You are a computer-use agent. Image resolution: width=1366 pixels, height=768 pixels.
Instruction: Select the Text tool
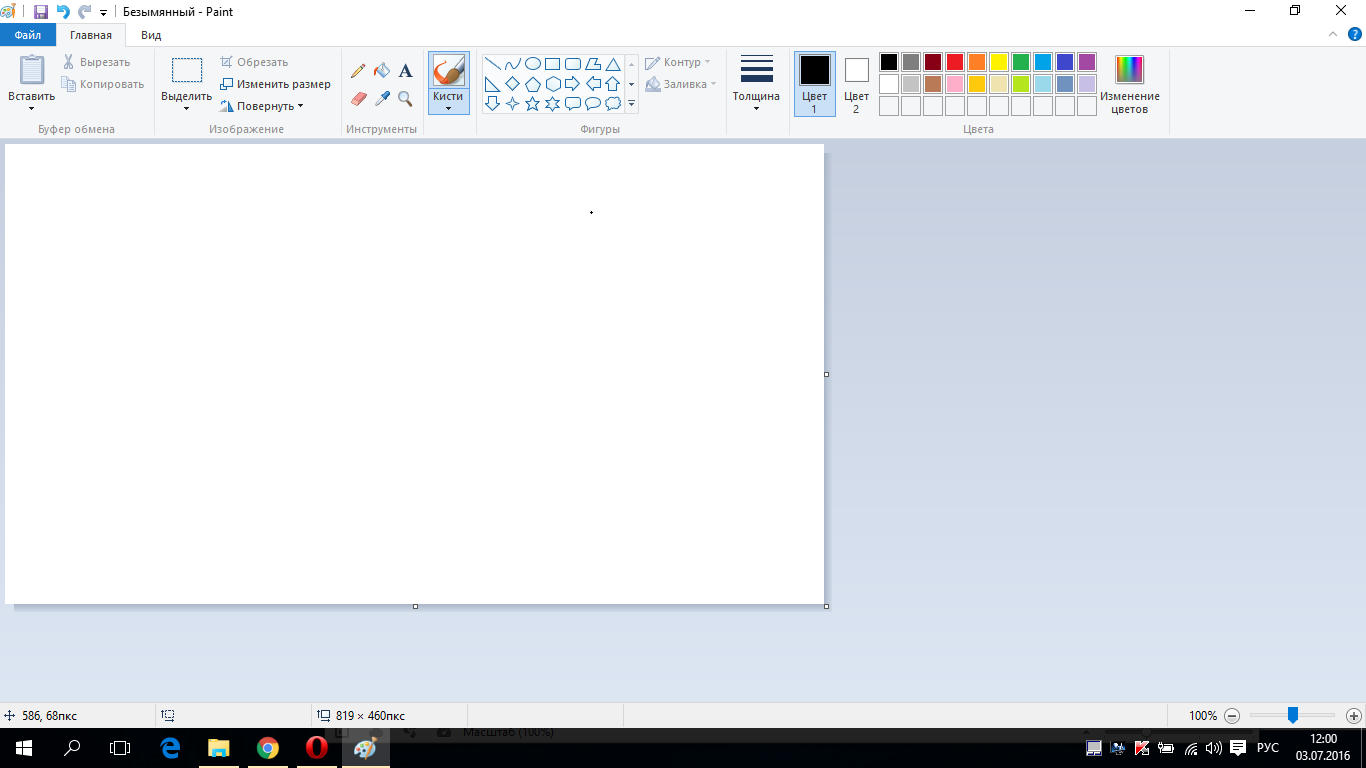405,71
